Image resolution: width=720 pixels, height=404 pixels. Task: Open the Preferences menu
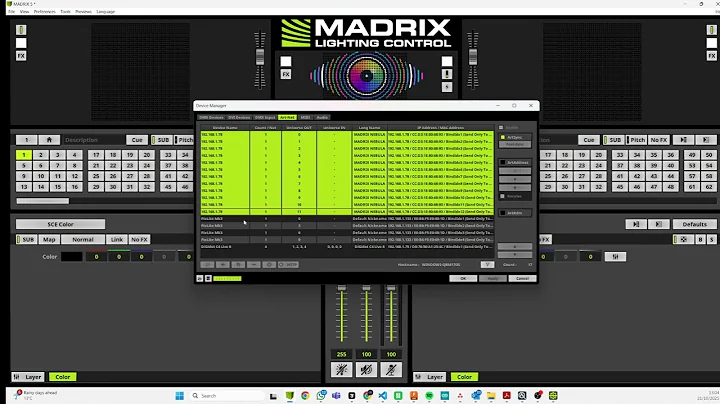pyautogui.click(x=45, y=11)
